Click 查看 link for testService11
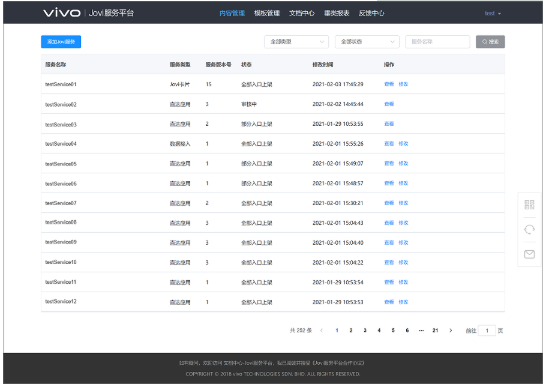 (x=389, y=282)
